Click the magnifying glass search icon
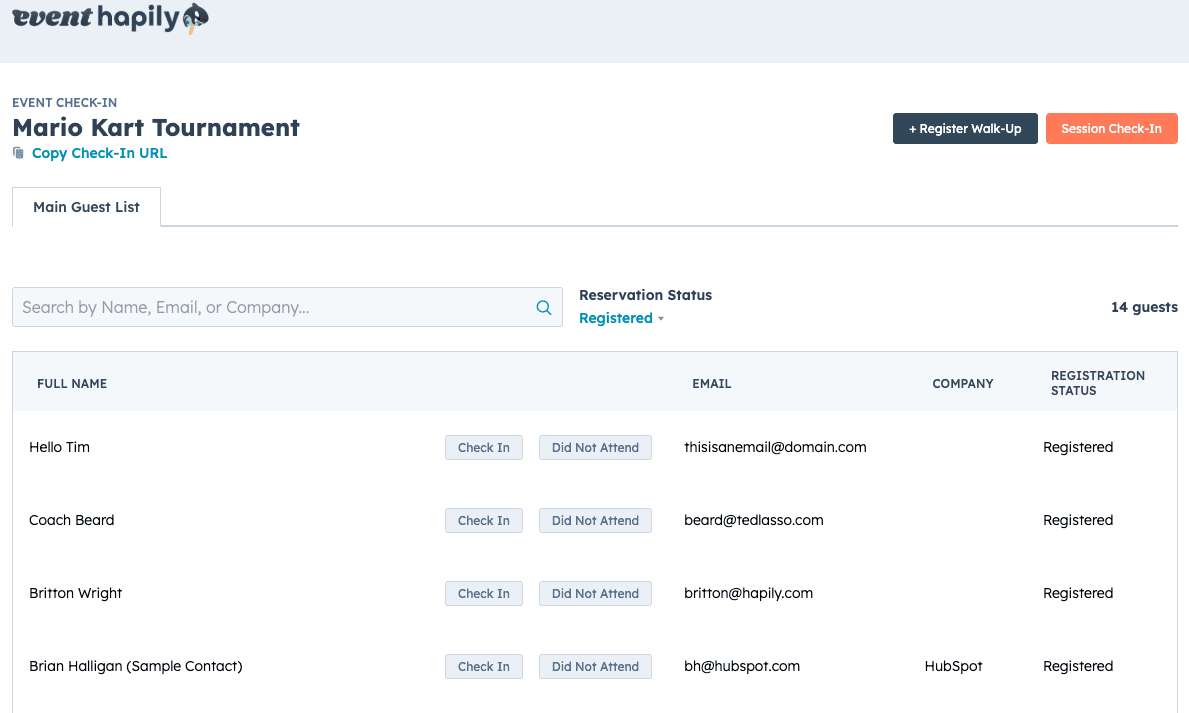1189x713 pixels. click(x=544, y=308)
